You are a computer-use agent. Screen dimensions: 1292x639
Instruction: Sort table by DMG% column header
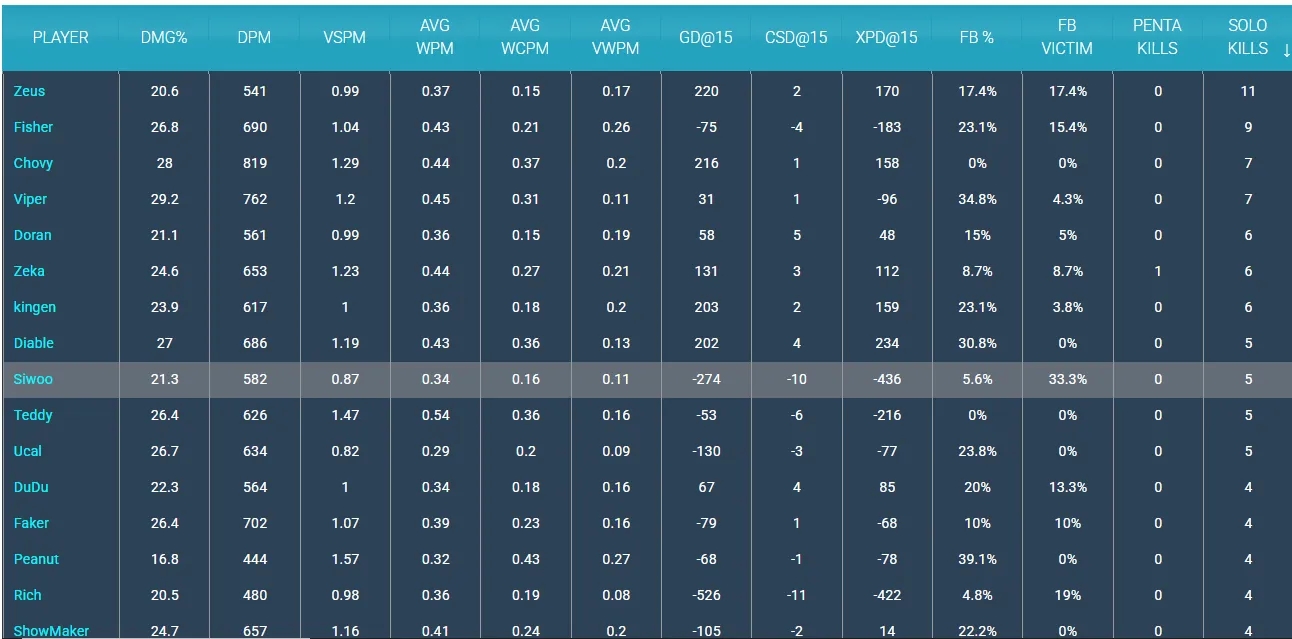(164, 37)
